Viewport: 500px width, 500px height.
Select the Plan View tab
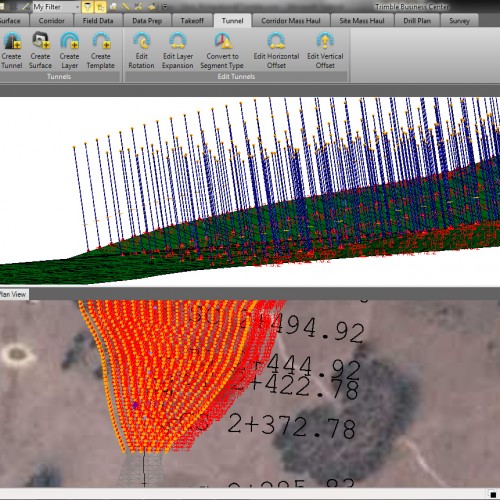point(13,294)
